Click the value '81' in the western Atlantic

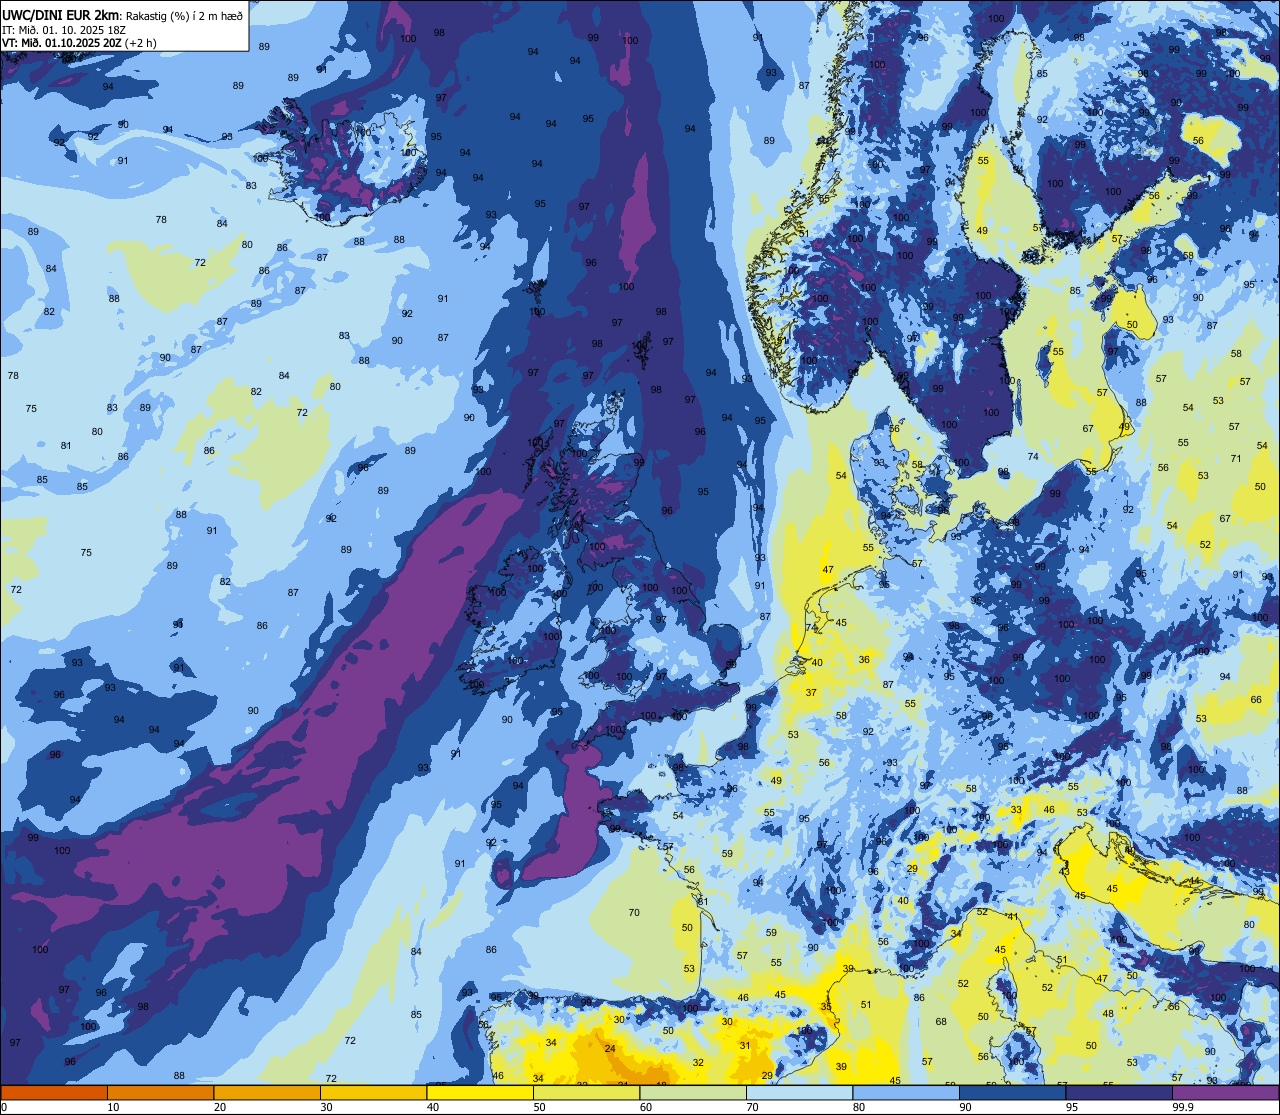point(66,445)
